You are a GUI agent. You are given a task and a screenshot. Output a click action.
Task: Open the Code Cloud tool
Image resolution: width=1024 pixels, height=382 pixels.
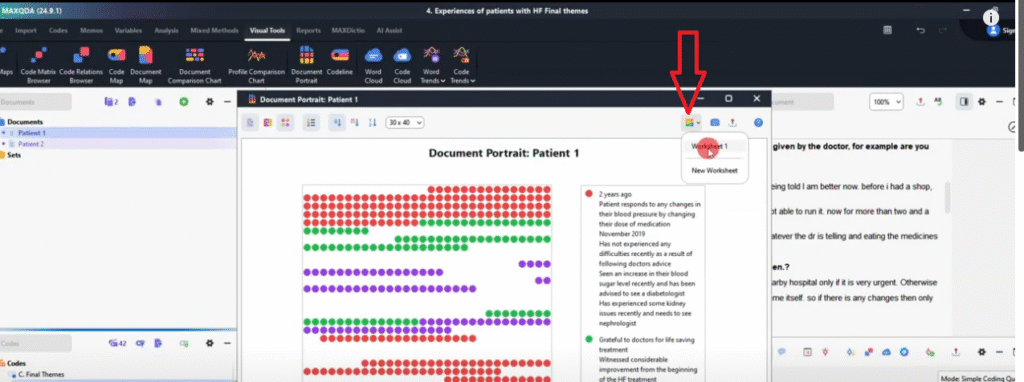click(402, 64)
